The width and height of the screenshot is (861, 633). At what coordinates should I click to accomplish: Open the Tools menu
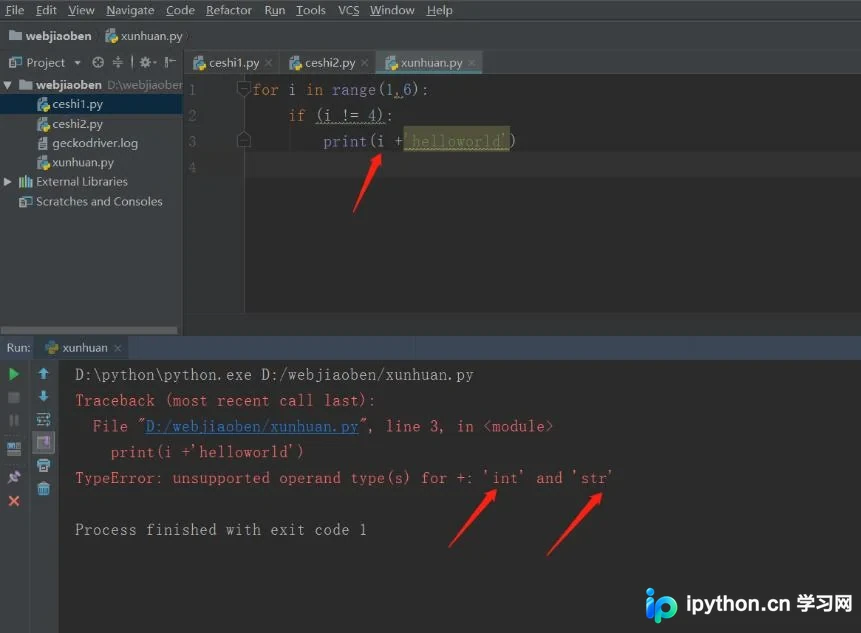(x=311, y=10)
